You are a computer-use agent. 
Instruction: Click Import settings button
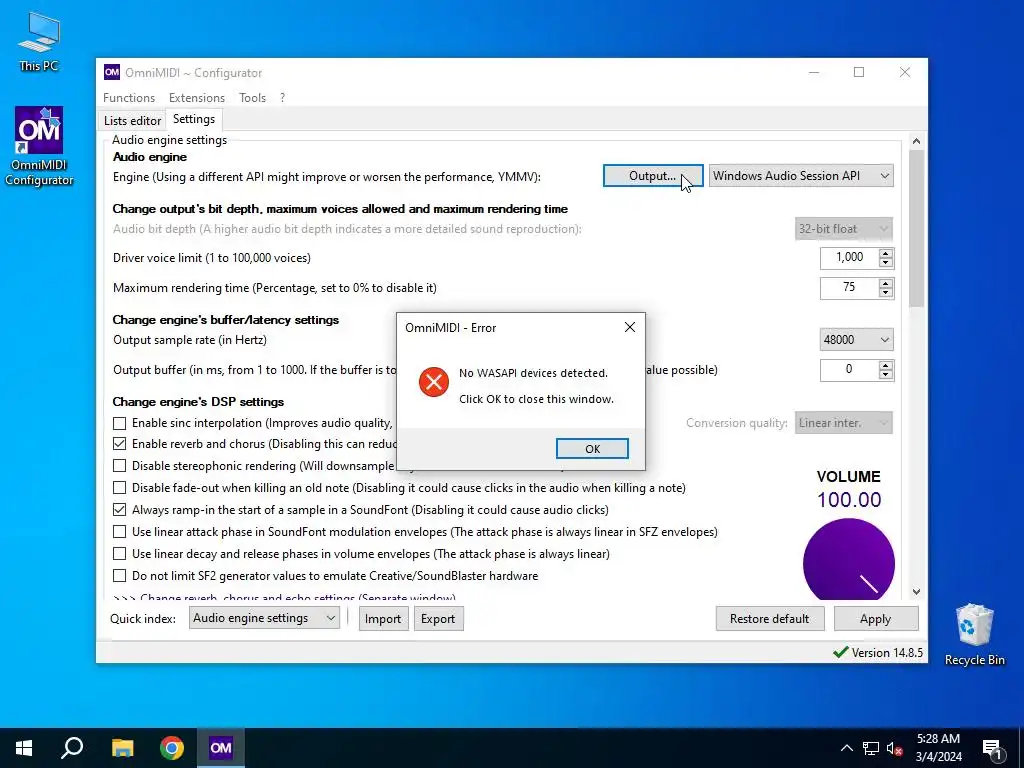point(383,618)
